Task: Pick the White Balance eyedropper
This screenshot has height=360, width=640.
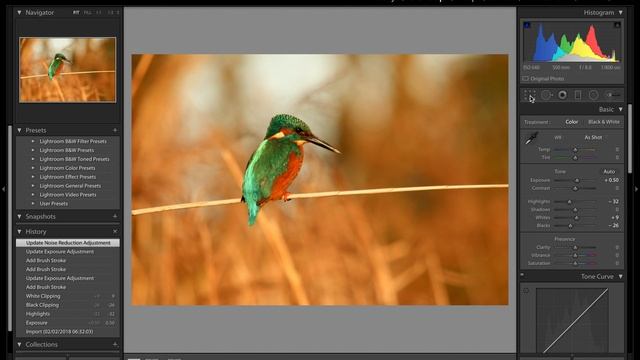Action: 531,139
